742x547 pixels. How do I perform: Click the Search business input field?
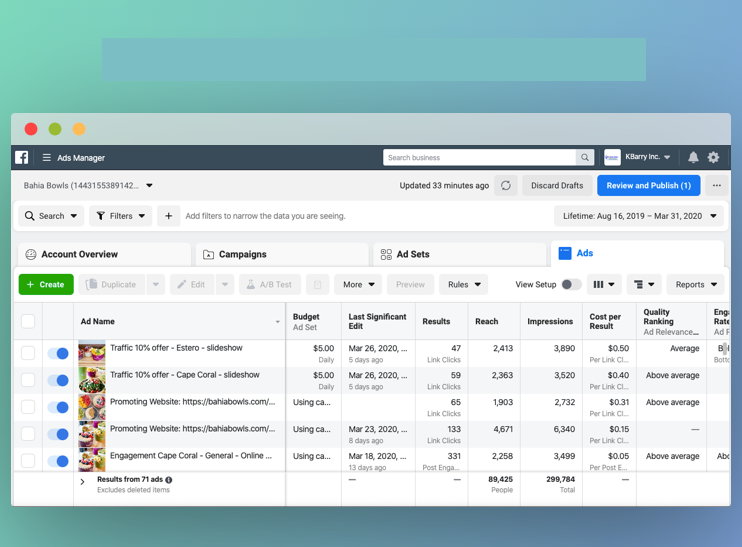click(x=480, y=157)
